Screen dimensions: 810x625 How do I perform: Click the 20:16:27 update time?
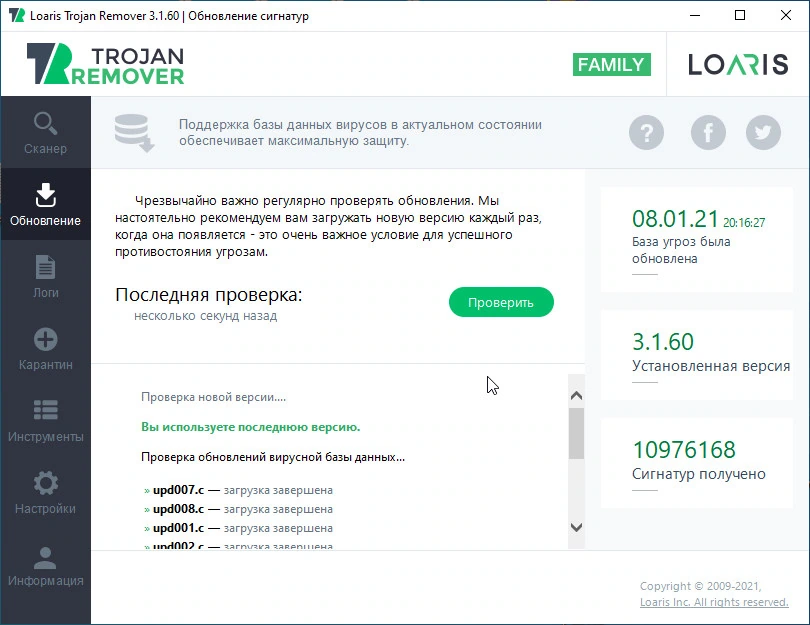[744, 223]
